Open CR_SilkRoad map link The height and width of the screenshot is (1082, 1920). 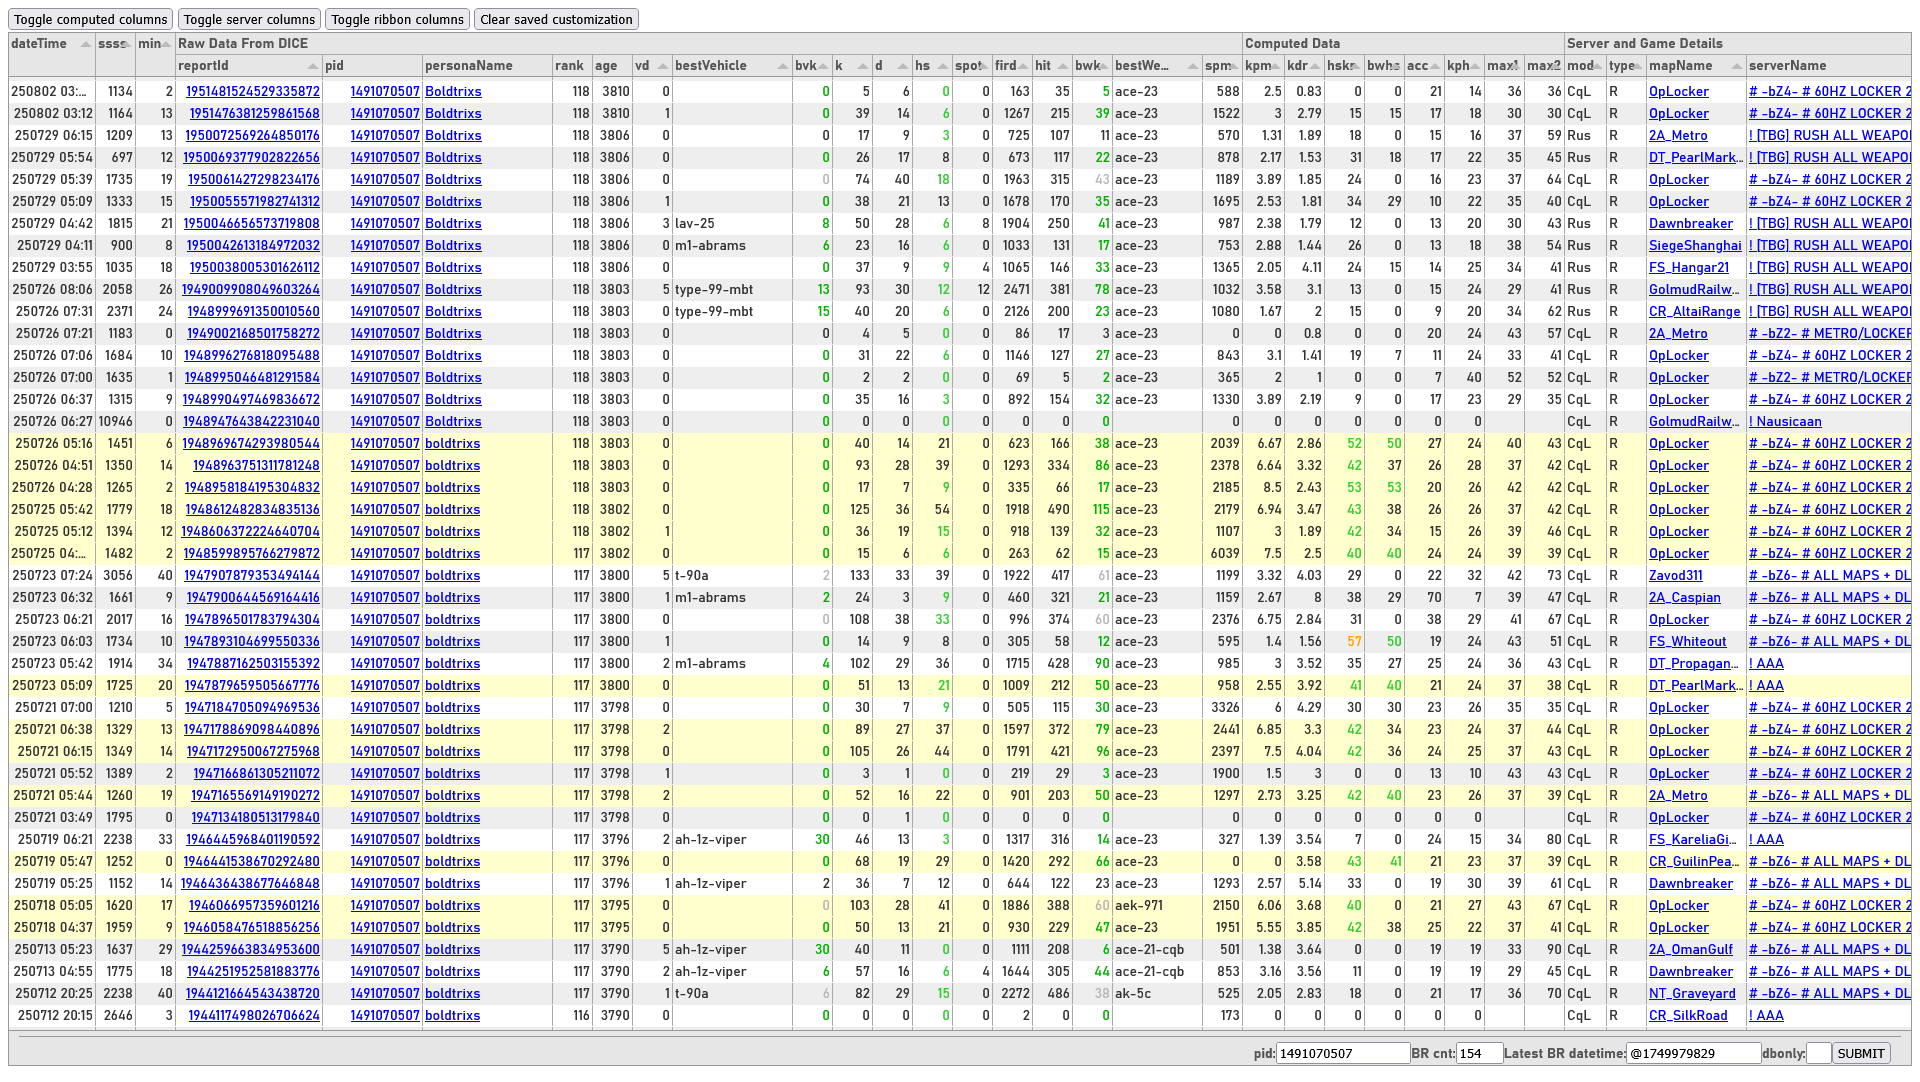click(1688, 1016)
